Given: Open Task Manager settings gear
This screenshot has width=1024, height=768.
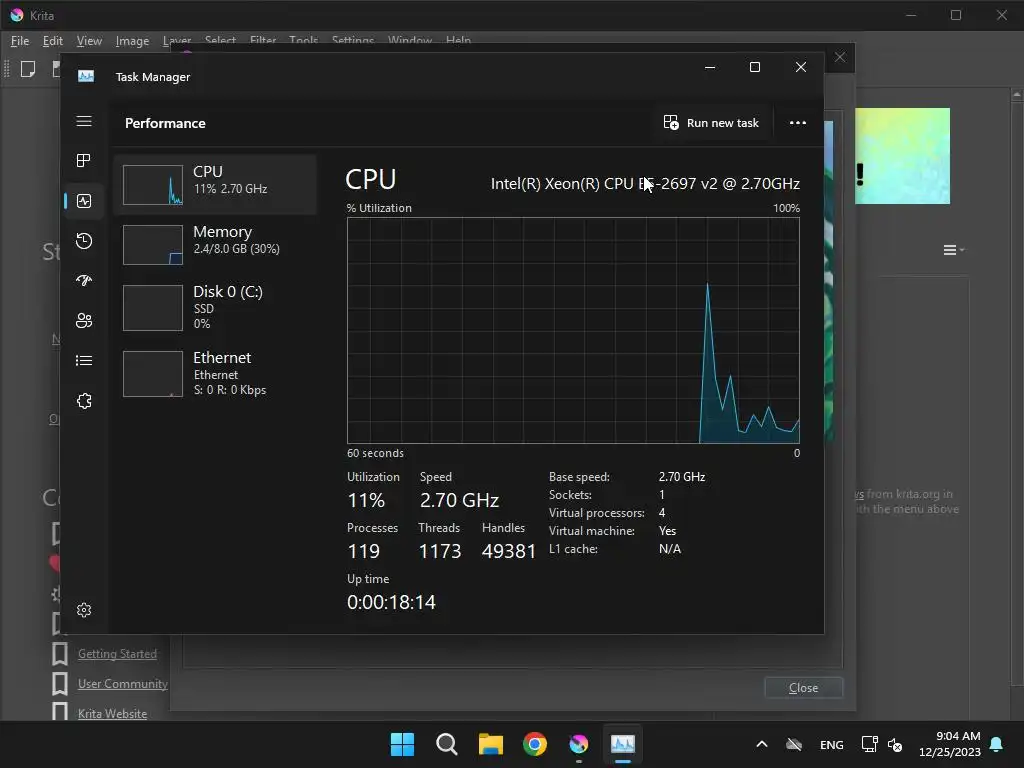Looking at the screenshot, I should [84, 610].
